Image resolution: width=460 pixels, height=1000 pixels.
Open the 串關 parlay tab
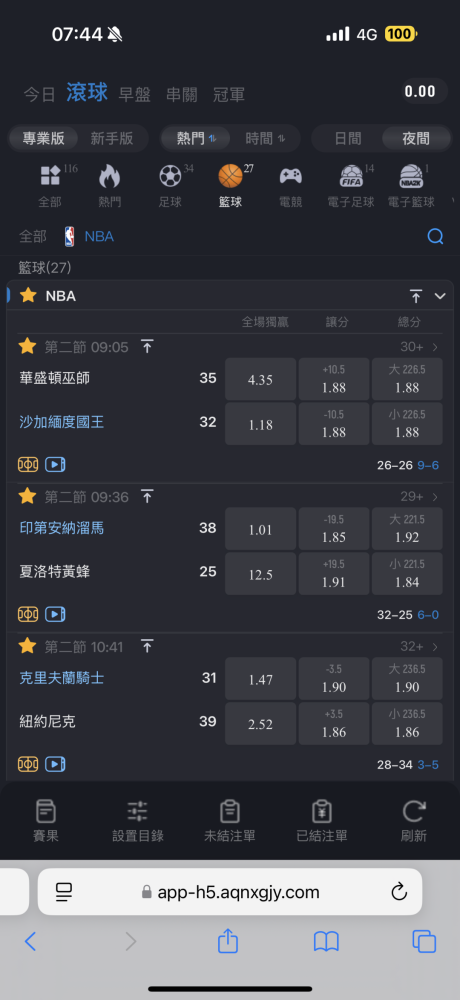[182, 95]
